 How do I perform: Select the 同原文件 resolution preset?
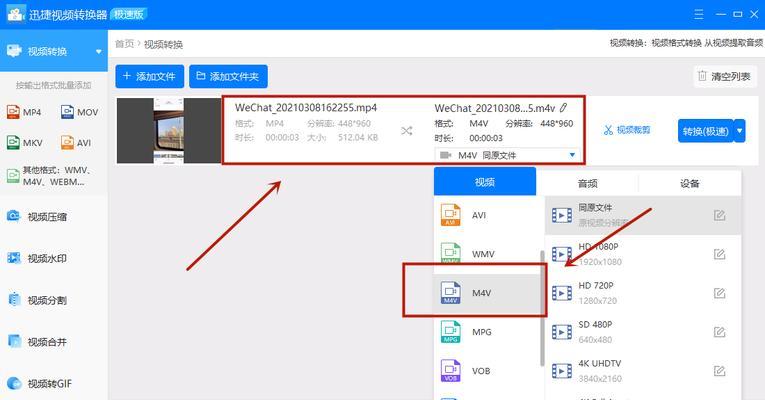[643, 215]
